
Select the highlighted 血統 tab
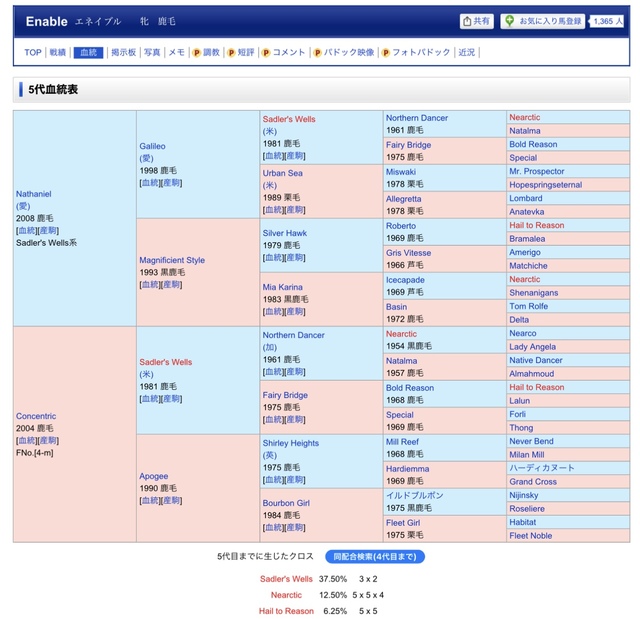pos(88,52)
